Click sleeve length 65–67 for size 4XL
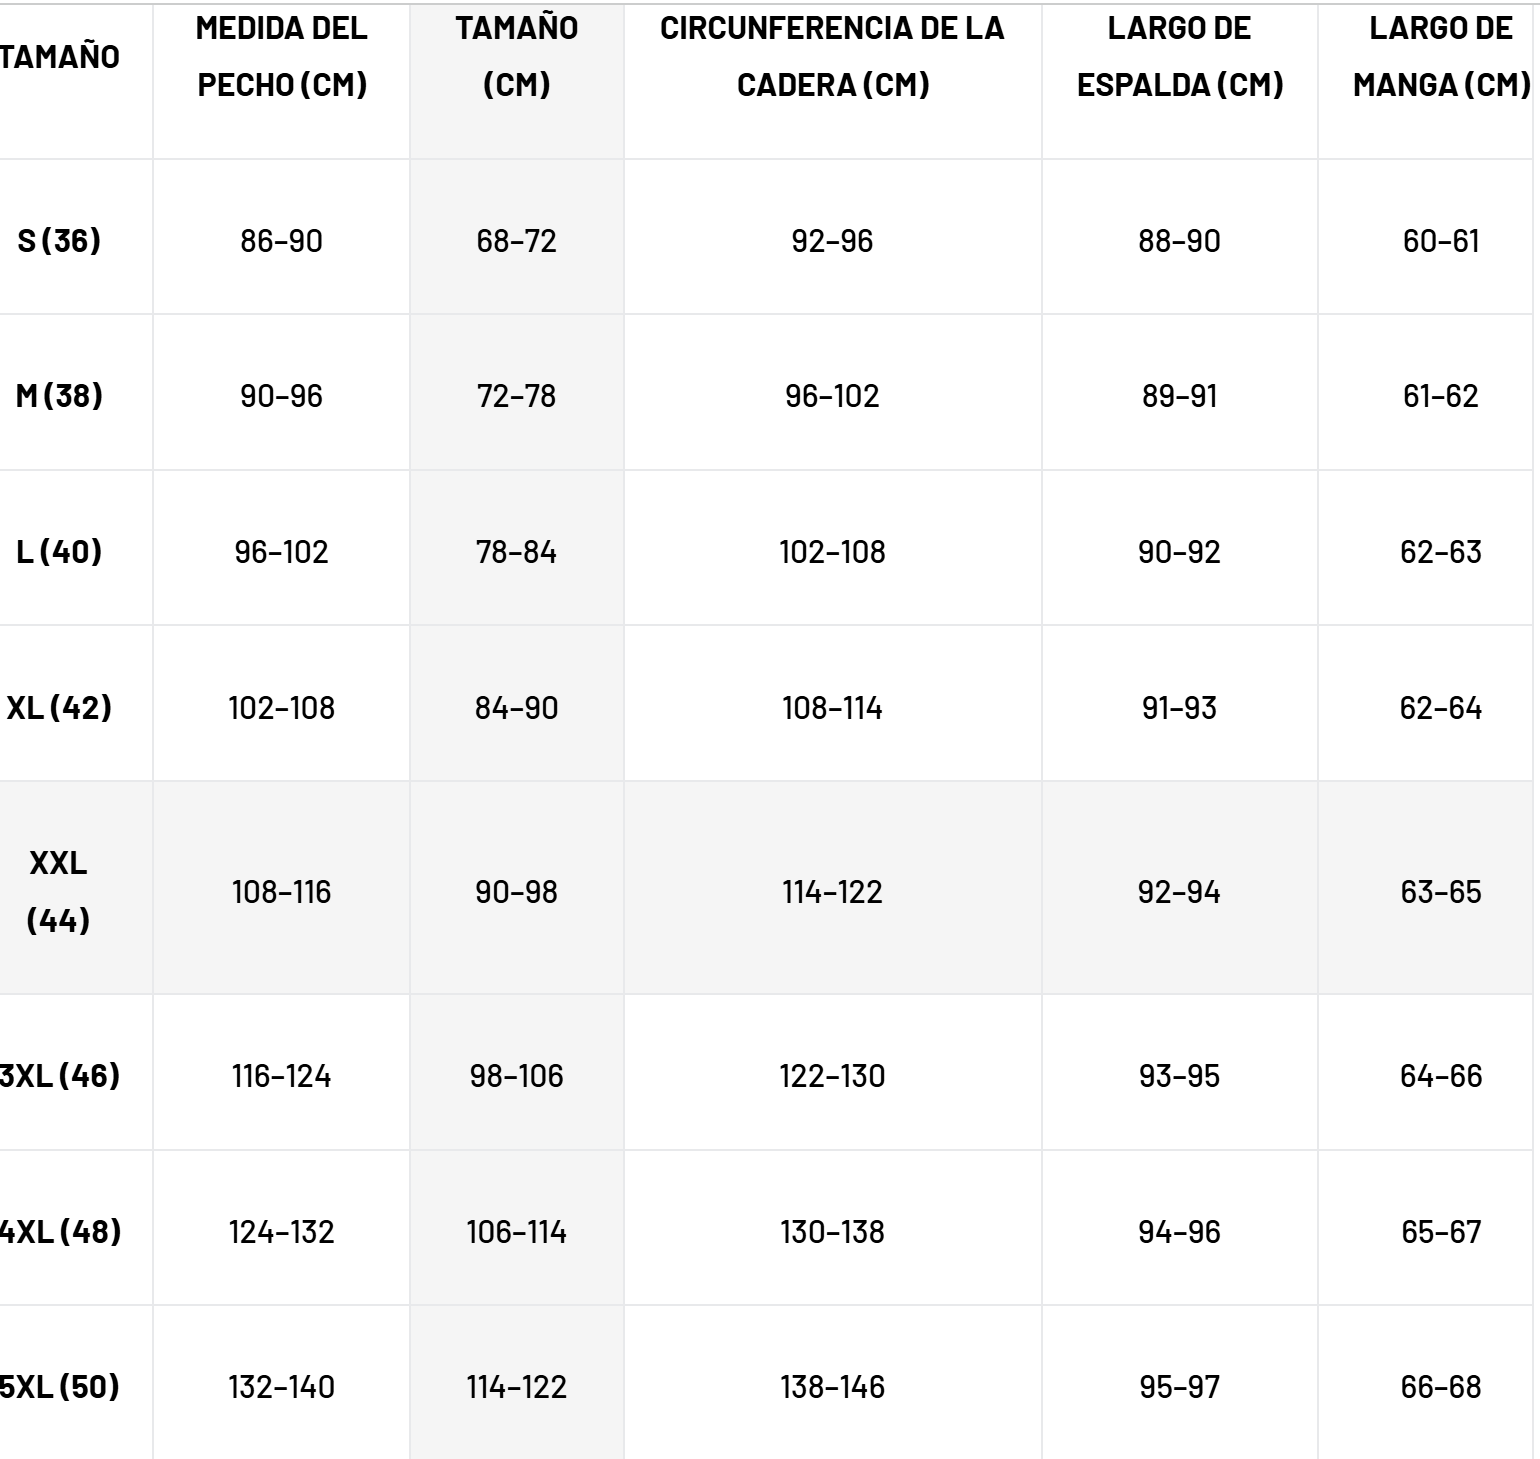The width and height of the screenshot is (1540, 1459). coord(1440,1231)
